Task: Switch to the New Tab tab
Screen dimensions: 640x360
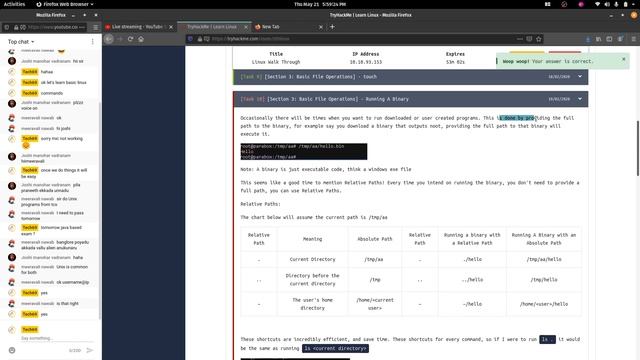Action: click(288, 27)
